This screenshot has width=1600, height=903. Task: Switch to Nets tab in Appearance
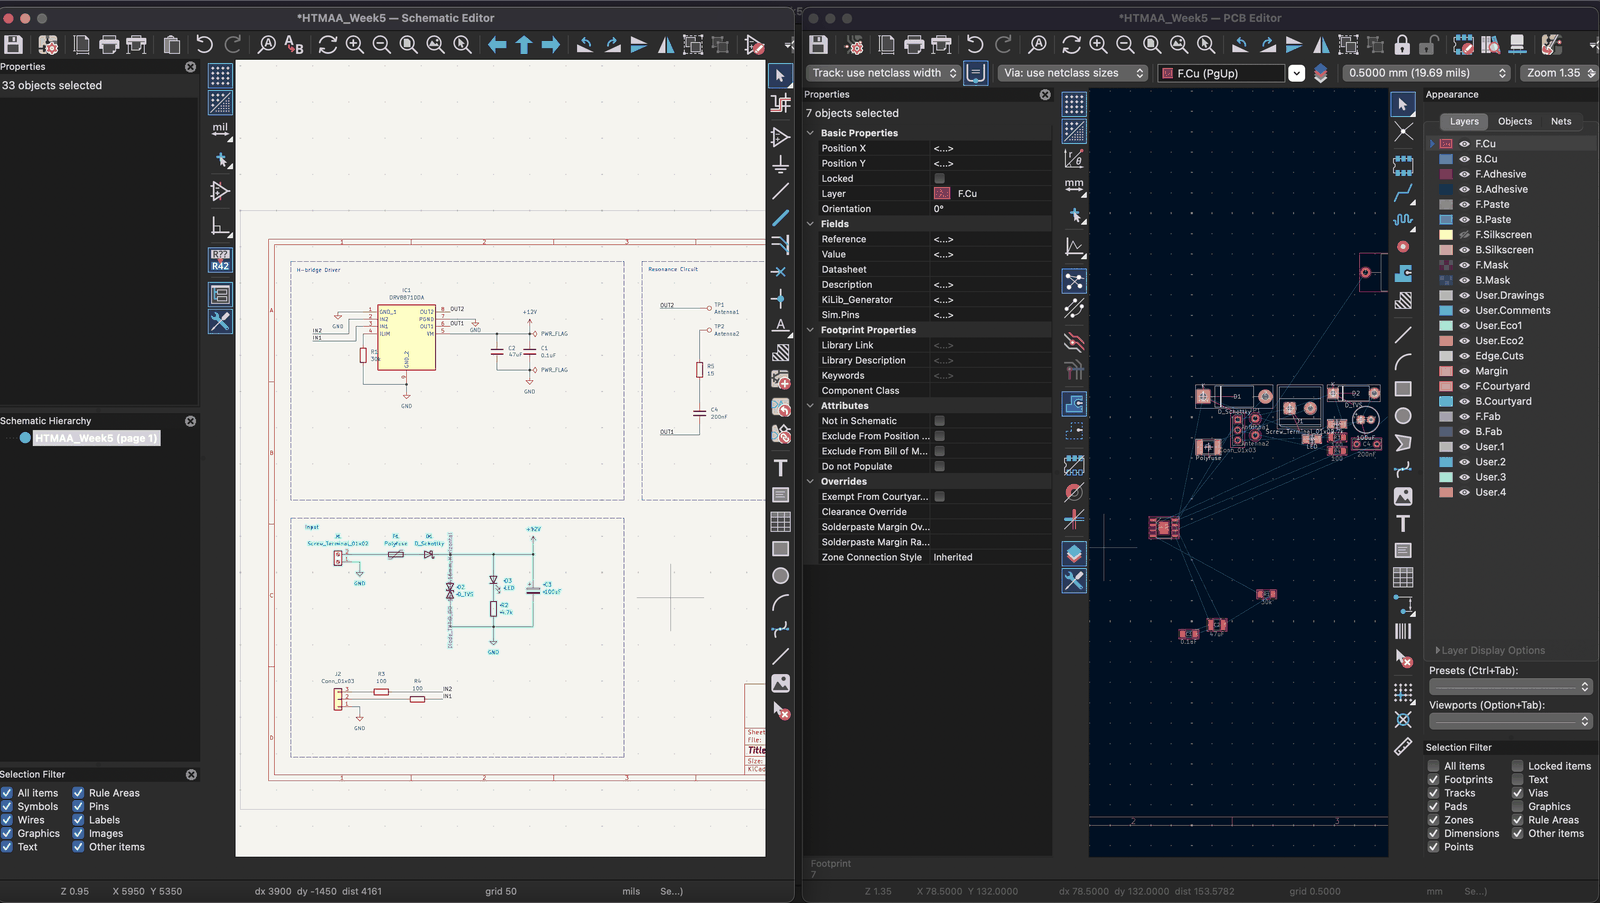click(1561, 121)
